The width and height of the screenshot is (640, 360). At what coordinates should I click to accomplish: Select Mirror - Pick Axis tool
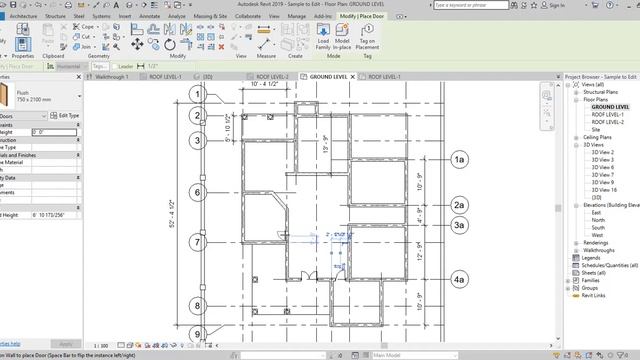click(169, 29)
